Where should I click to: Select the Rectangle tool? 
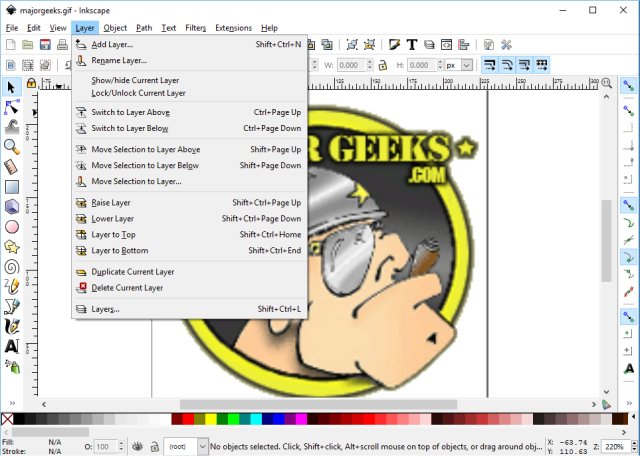11,187
